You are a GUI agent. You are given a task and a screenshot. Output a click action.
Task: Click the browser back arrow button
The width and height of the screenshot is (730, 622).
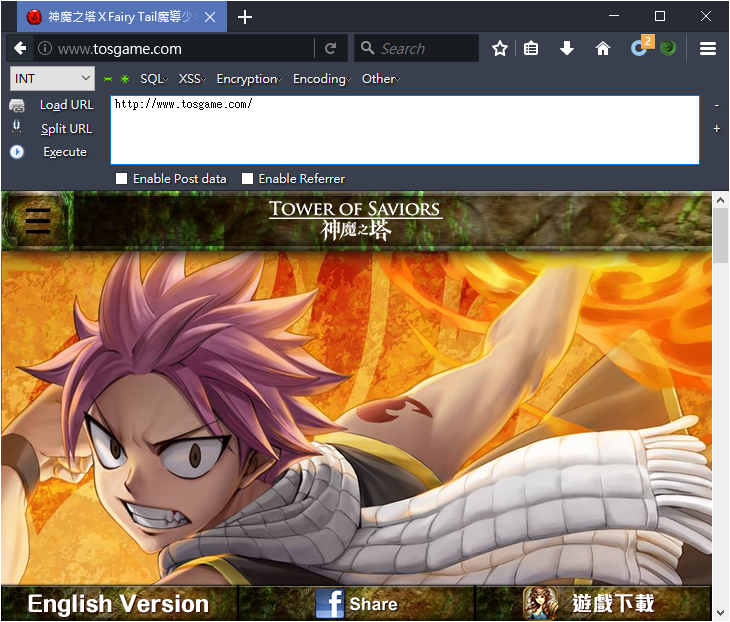tap(20, 48)
